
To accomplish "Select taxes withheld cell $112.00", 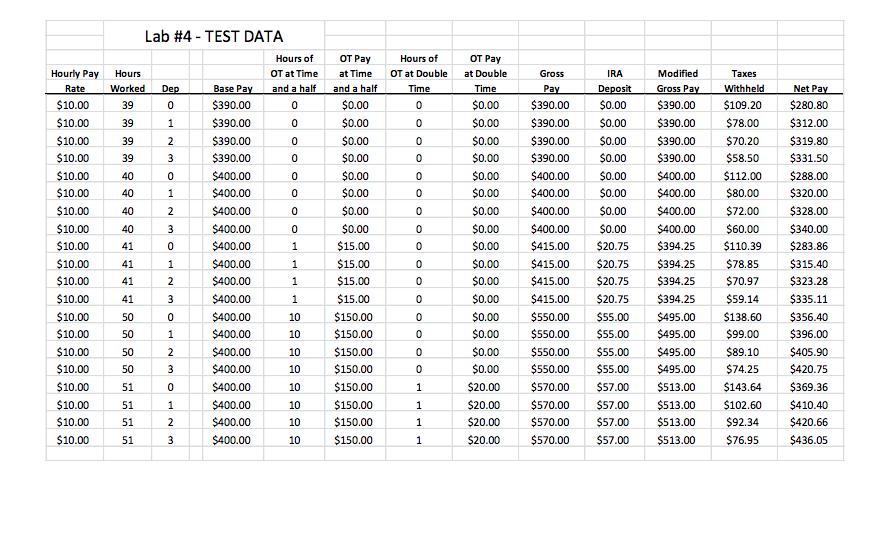I will 742,176.
